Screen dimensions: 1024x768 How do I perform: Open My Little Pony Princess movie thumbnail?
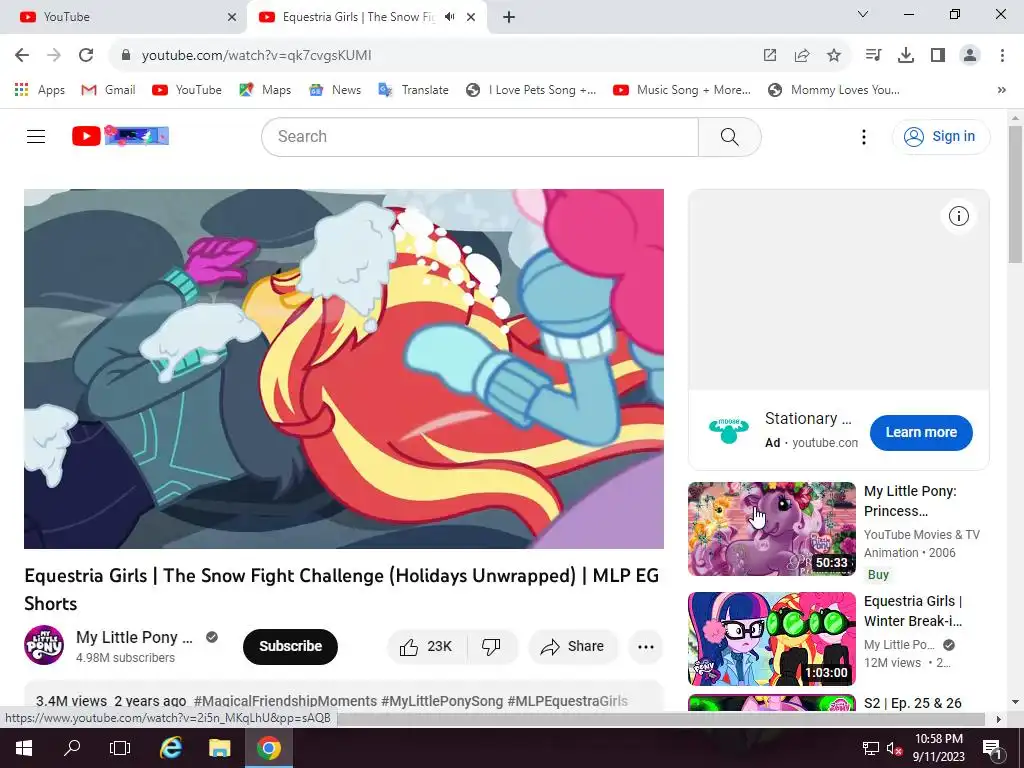[772, 529]
